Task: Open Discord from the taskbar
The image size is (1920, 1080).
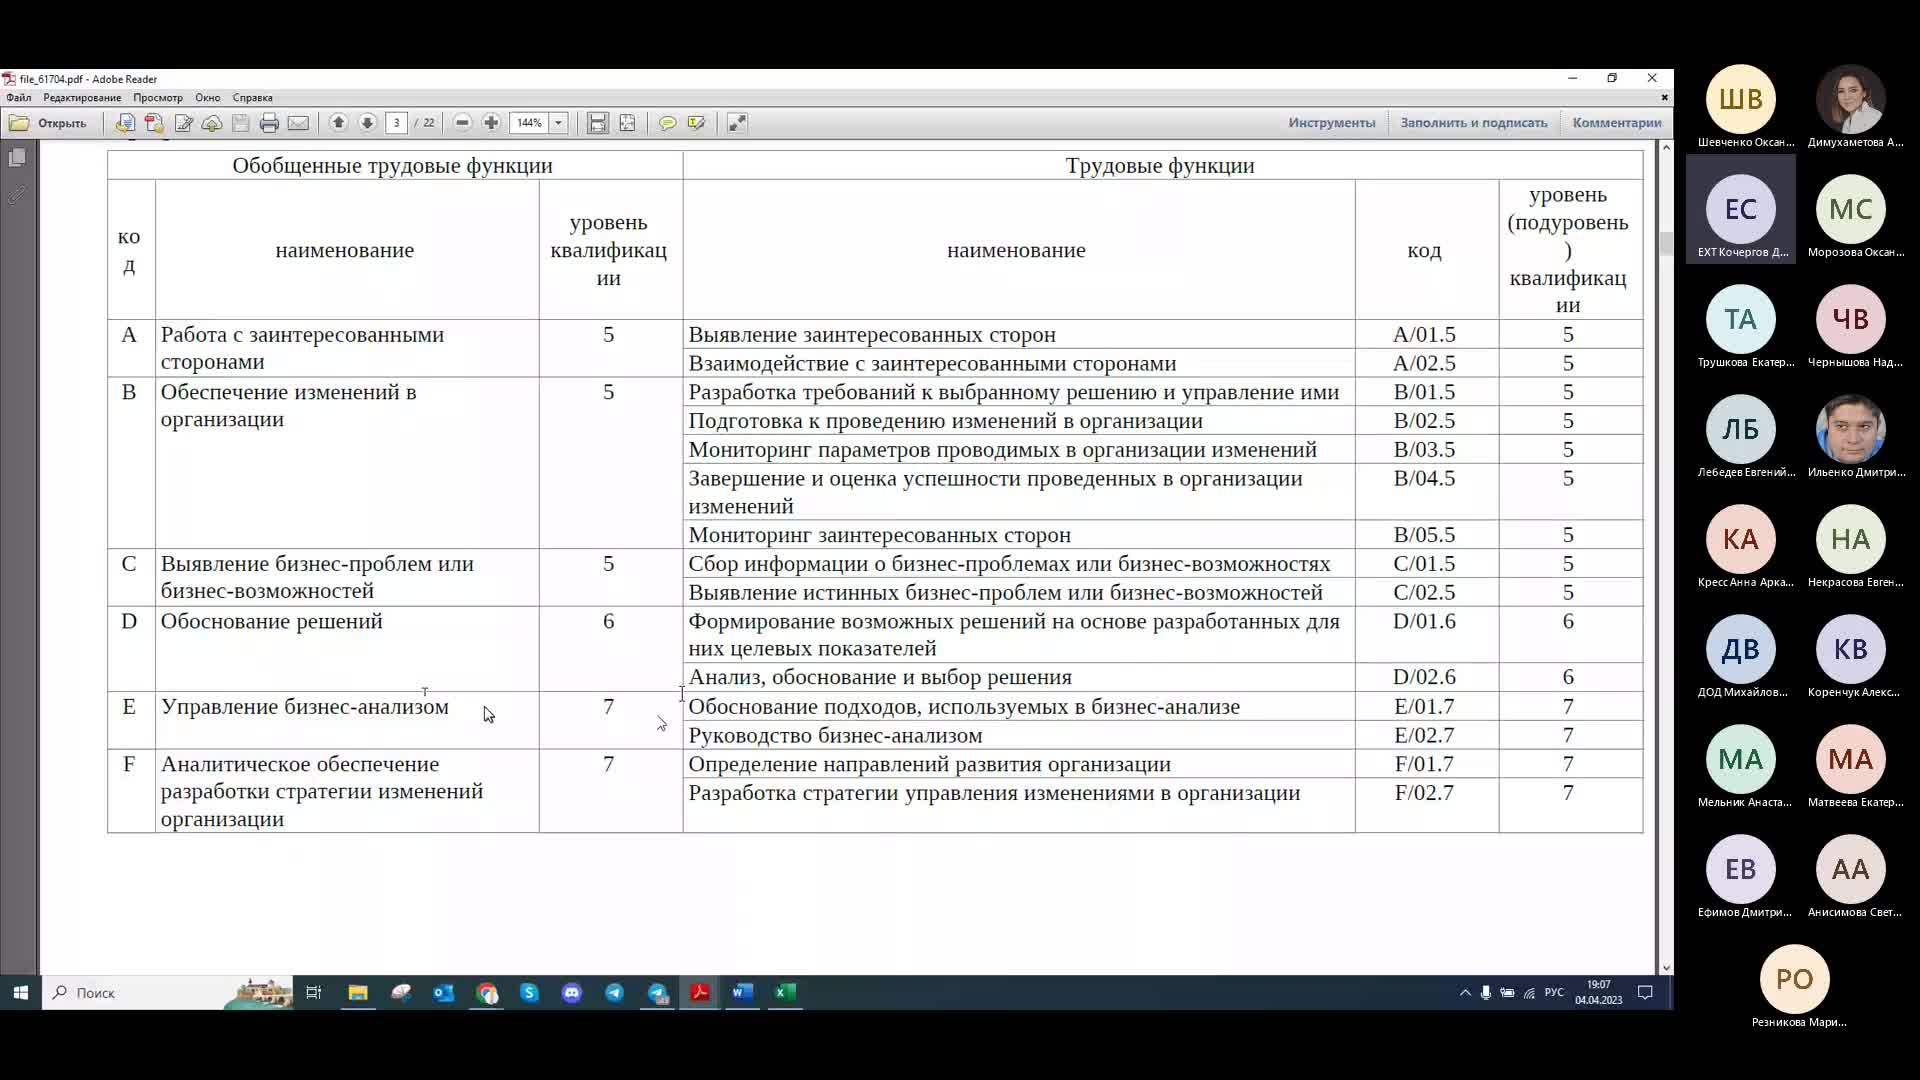Action: pyautogui.click(x=572, y=993)
